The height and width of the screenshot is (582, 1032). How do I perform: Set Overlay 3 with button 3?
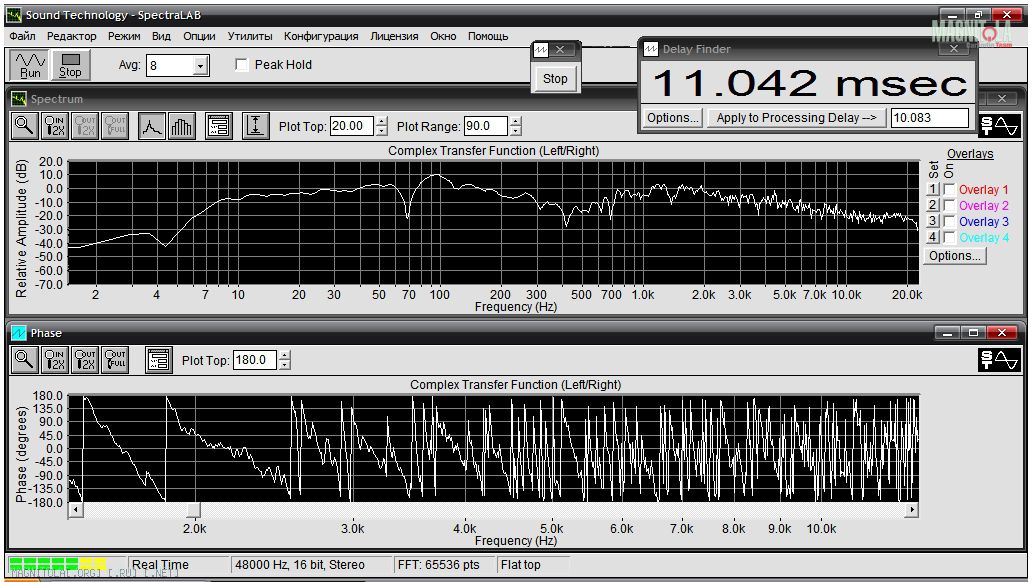(x=932, y=221)
